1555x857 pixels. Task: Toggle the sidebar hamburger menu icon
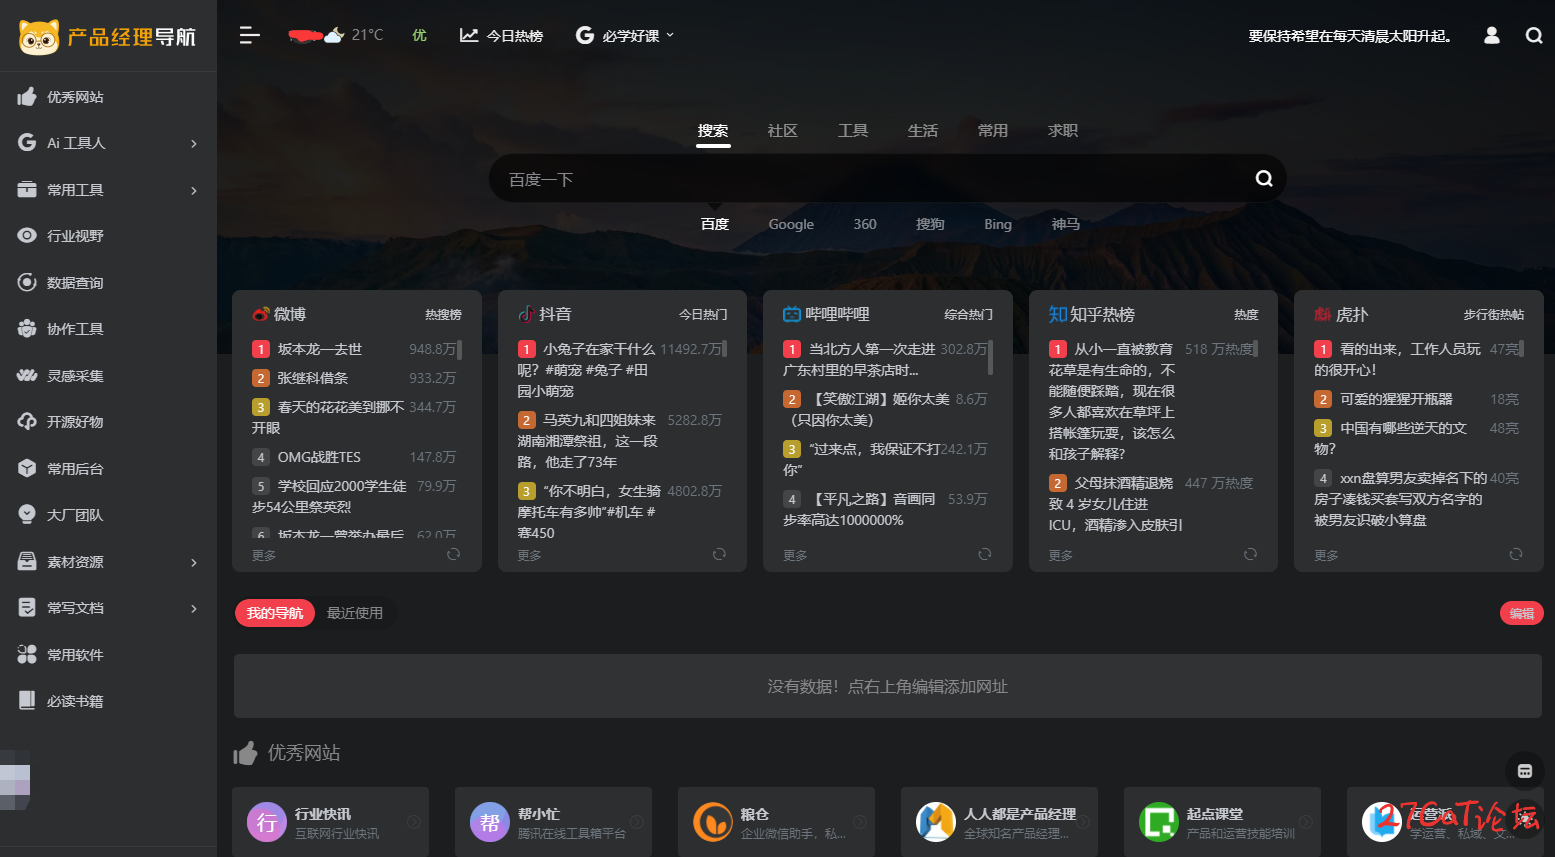click(x=250, y=36)
